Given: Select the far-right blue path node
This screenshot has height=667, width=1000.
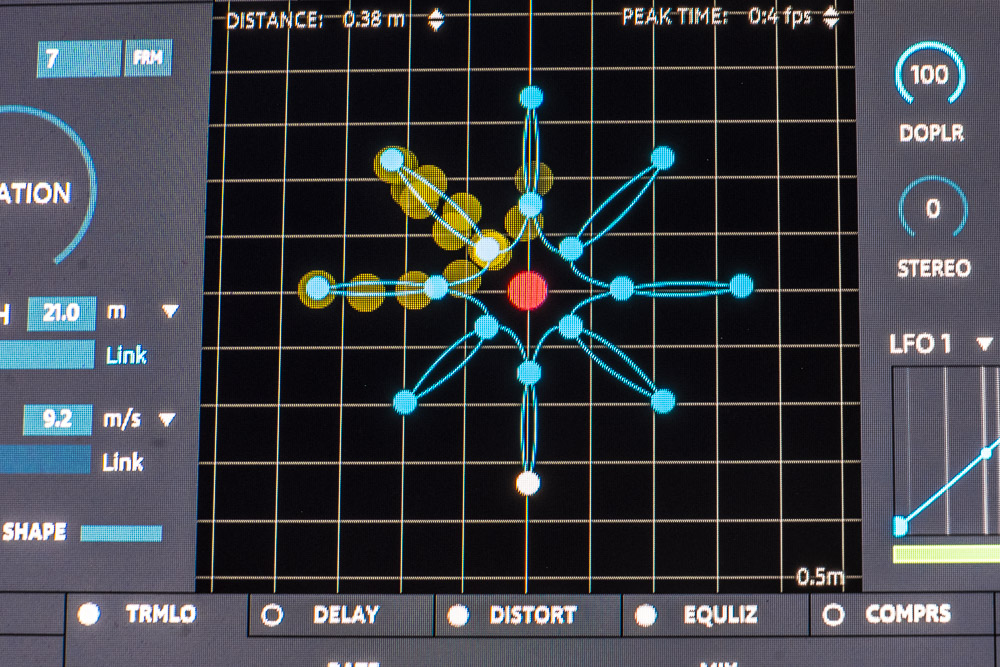Looking at the screenshot, I should coord(741,286).
